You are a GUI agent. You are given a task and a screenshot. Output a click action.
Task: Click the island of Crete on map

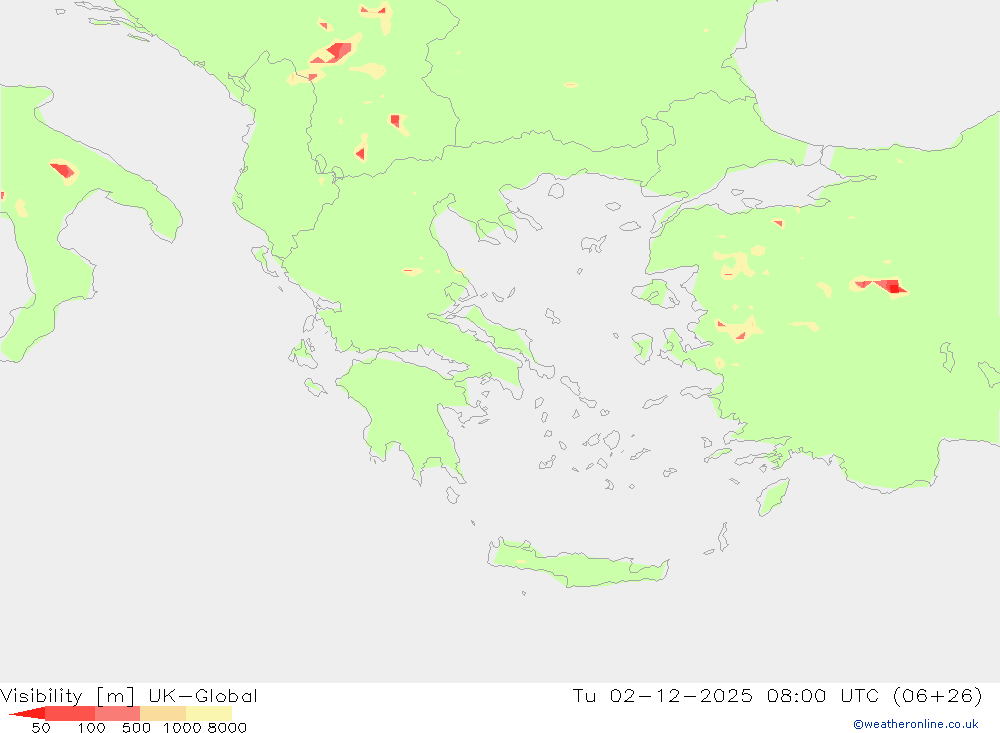point(577,564)
